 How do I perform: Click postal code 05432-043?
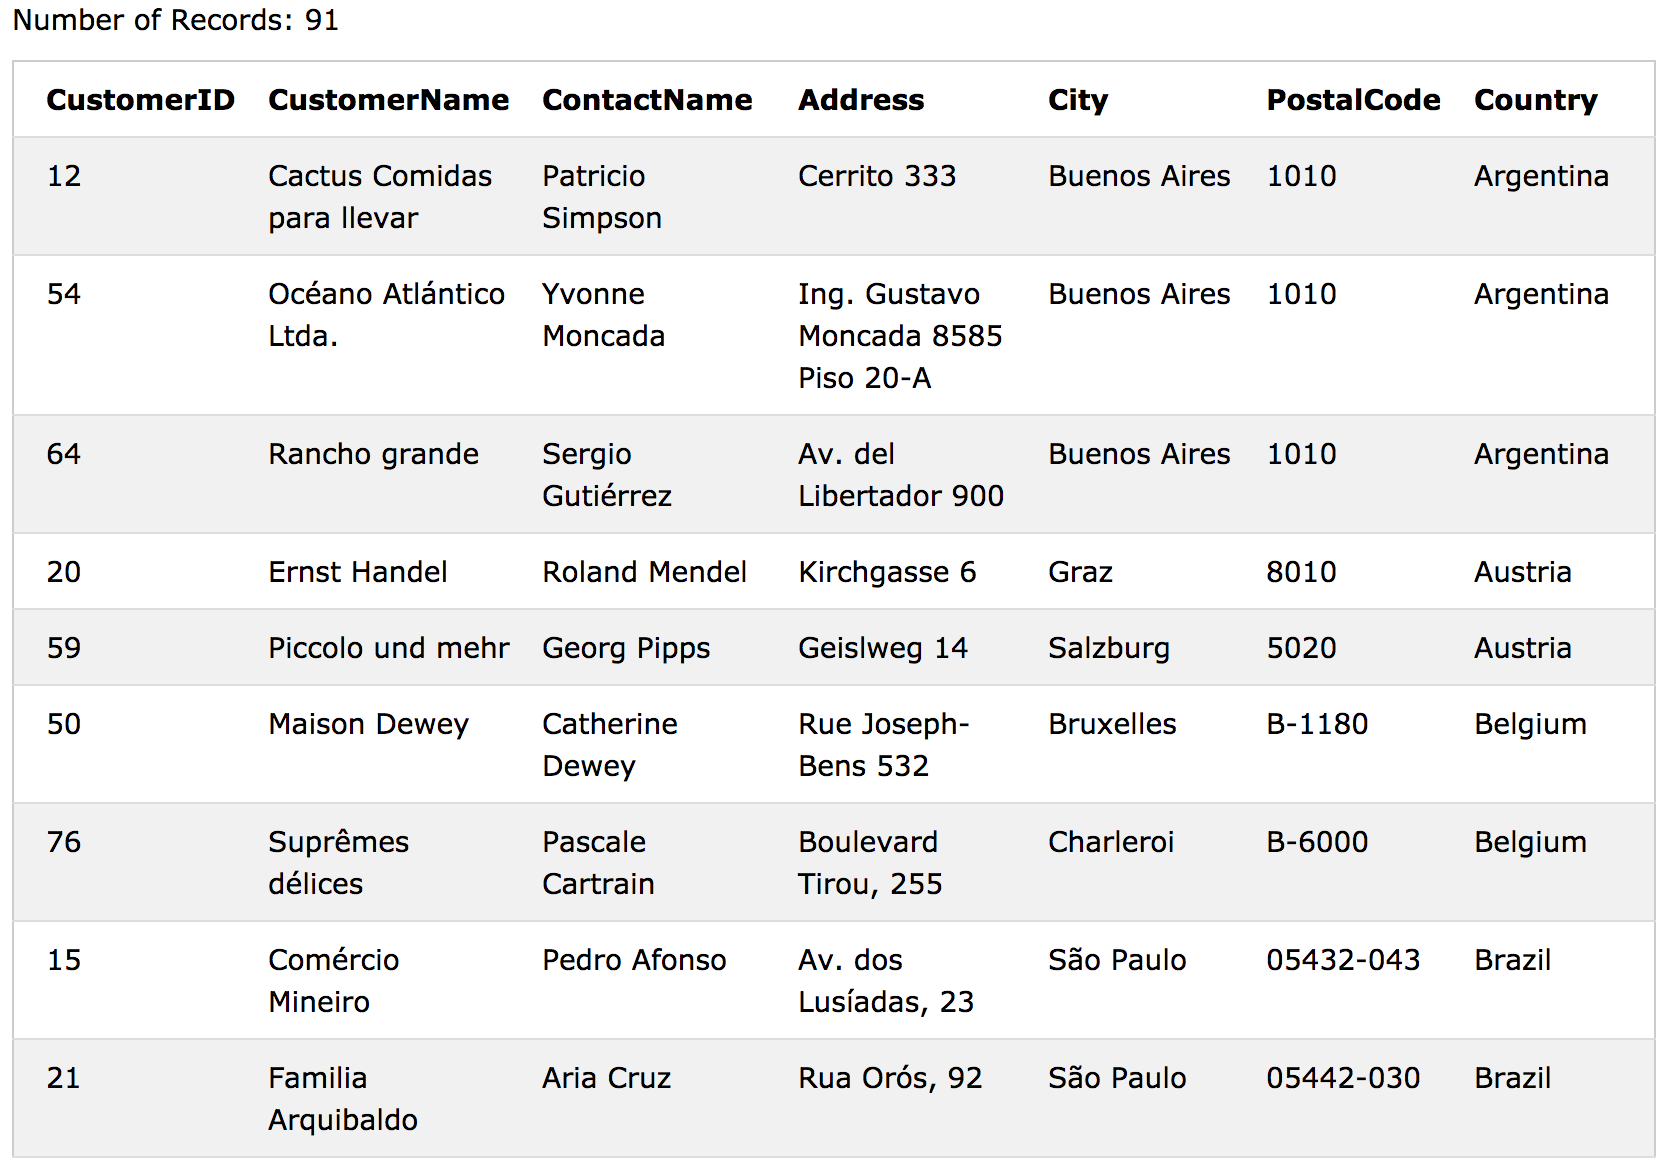(x=1343, y=960)
